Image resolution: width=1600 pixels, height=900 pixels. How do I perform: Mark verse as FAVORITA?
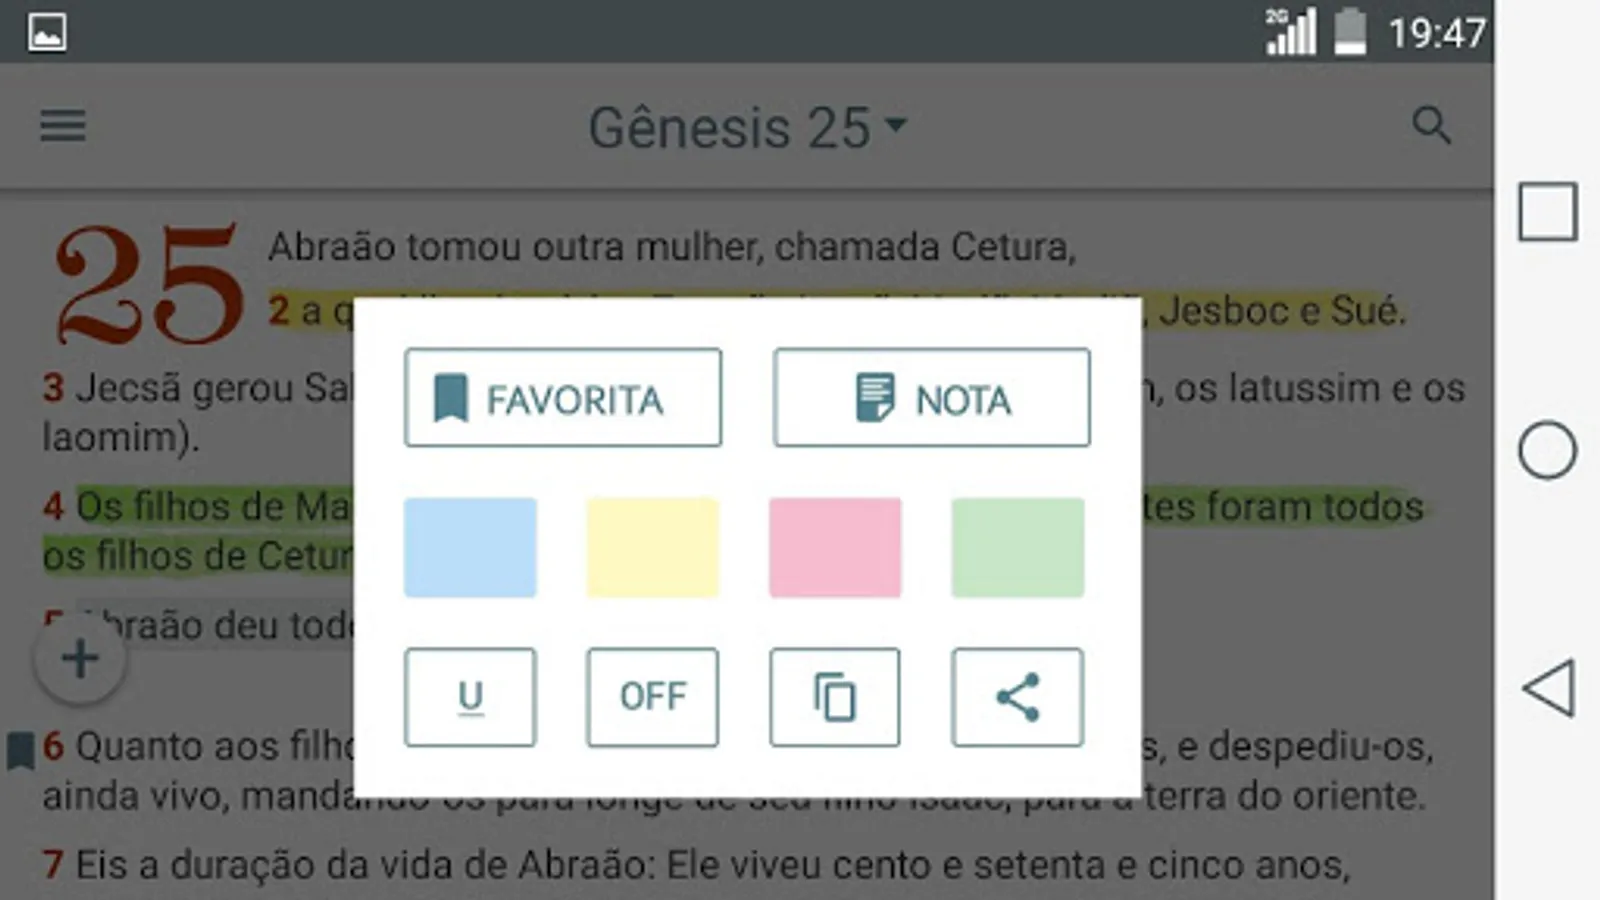(563, 398)
